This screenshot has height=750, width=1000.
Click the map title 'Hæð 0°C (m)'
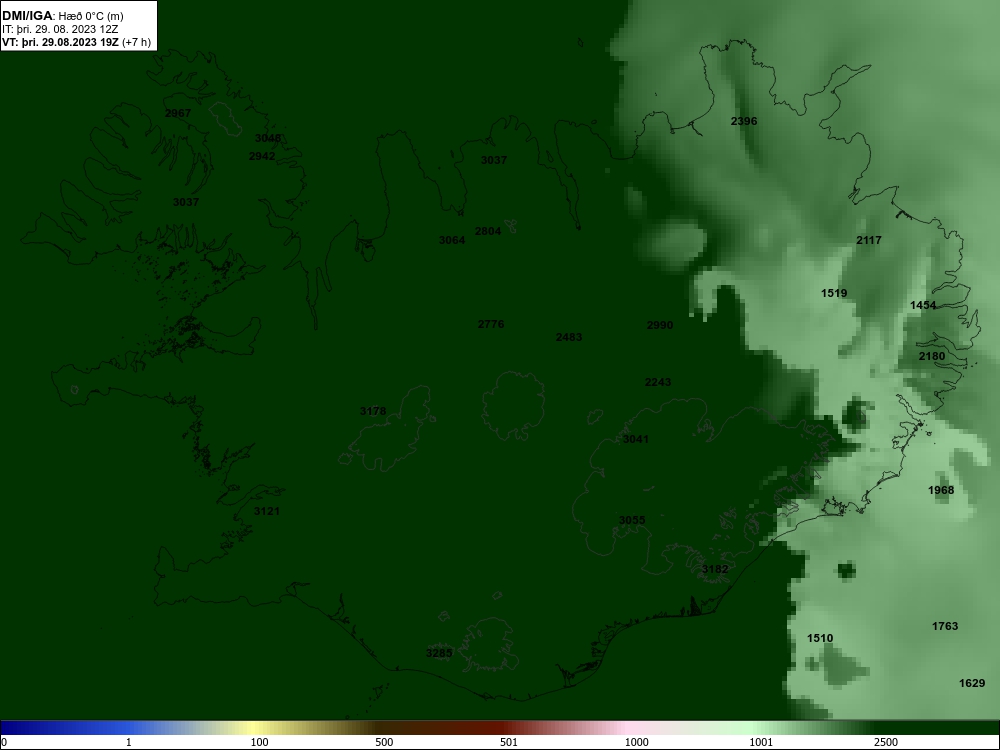(91, 16)
